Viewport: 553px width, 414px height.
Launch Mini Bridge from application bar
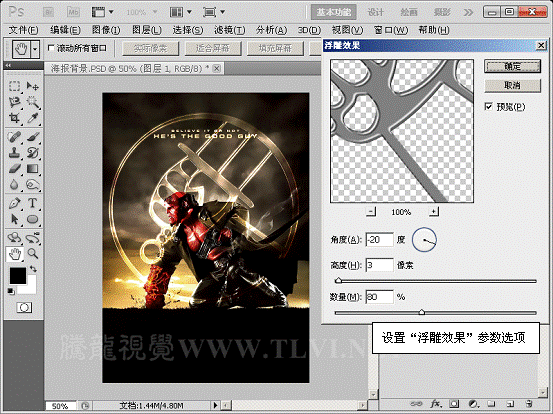click(x=73, y=12)
